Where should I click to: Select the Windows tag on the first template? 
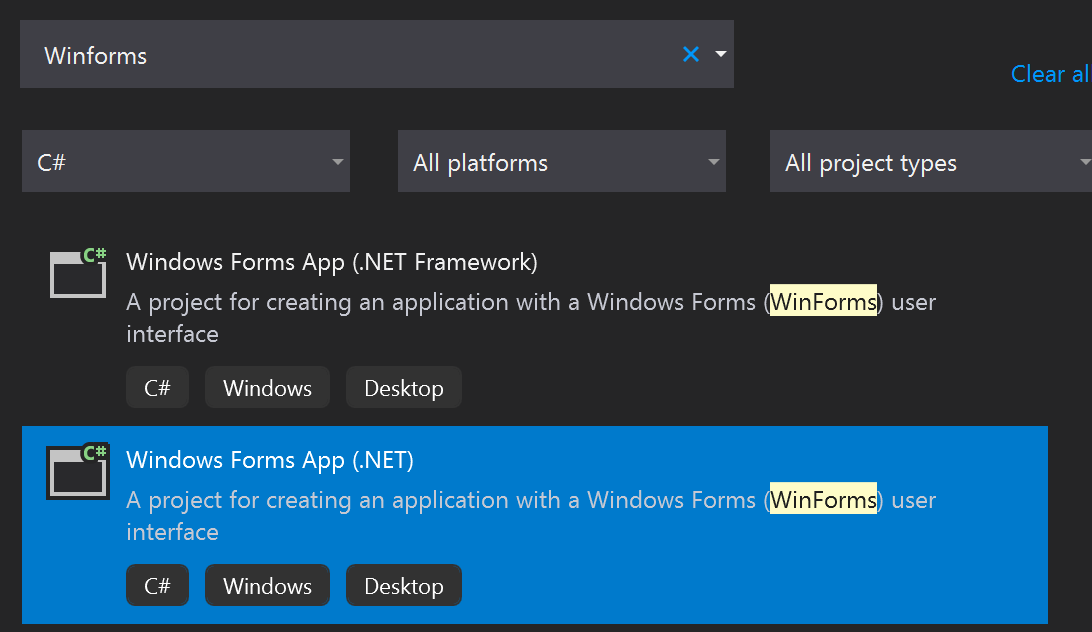(267, 387)
